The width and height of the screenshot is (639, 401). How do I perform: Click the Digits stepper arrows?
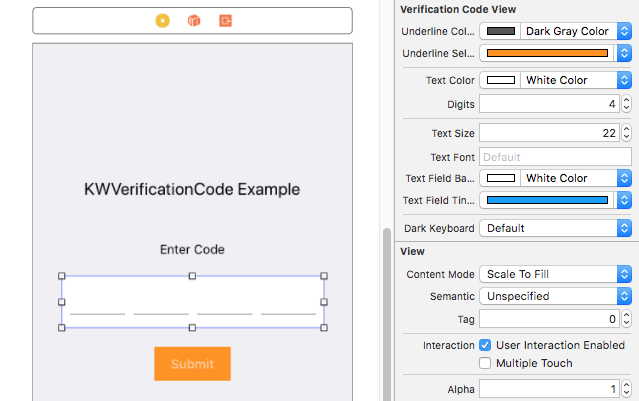pos(626,104)
